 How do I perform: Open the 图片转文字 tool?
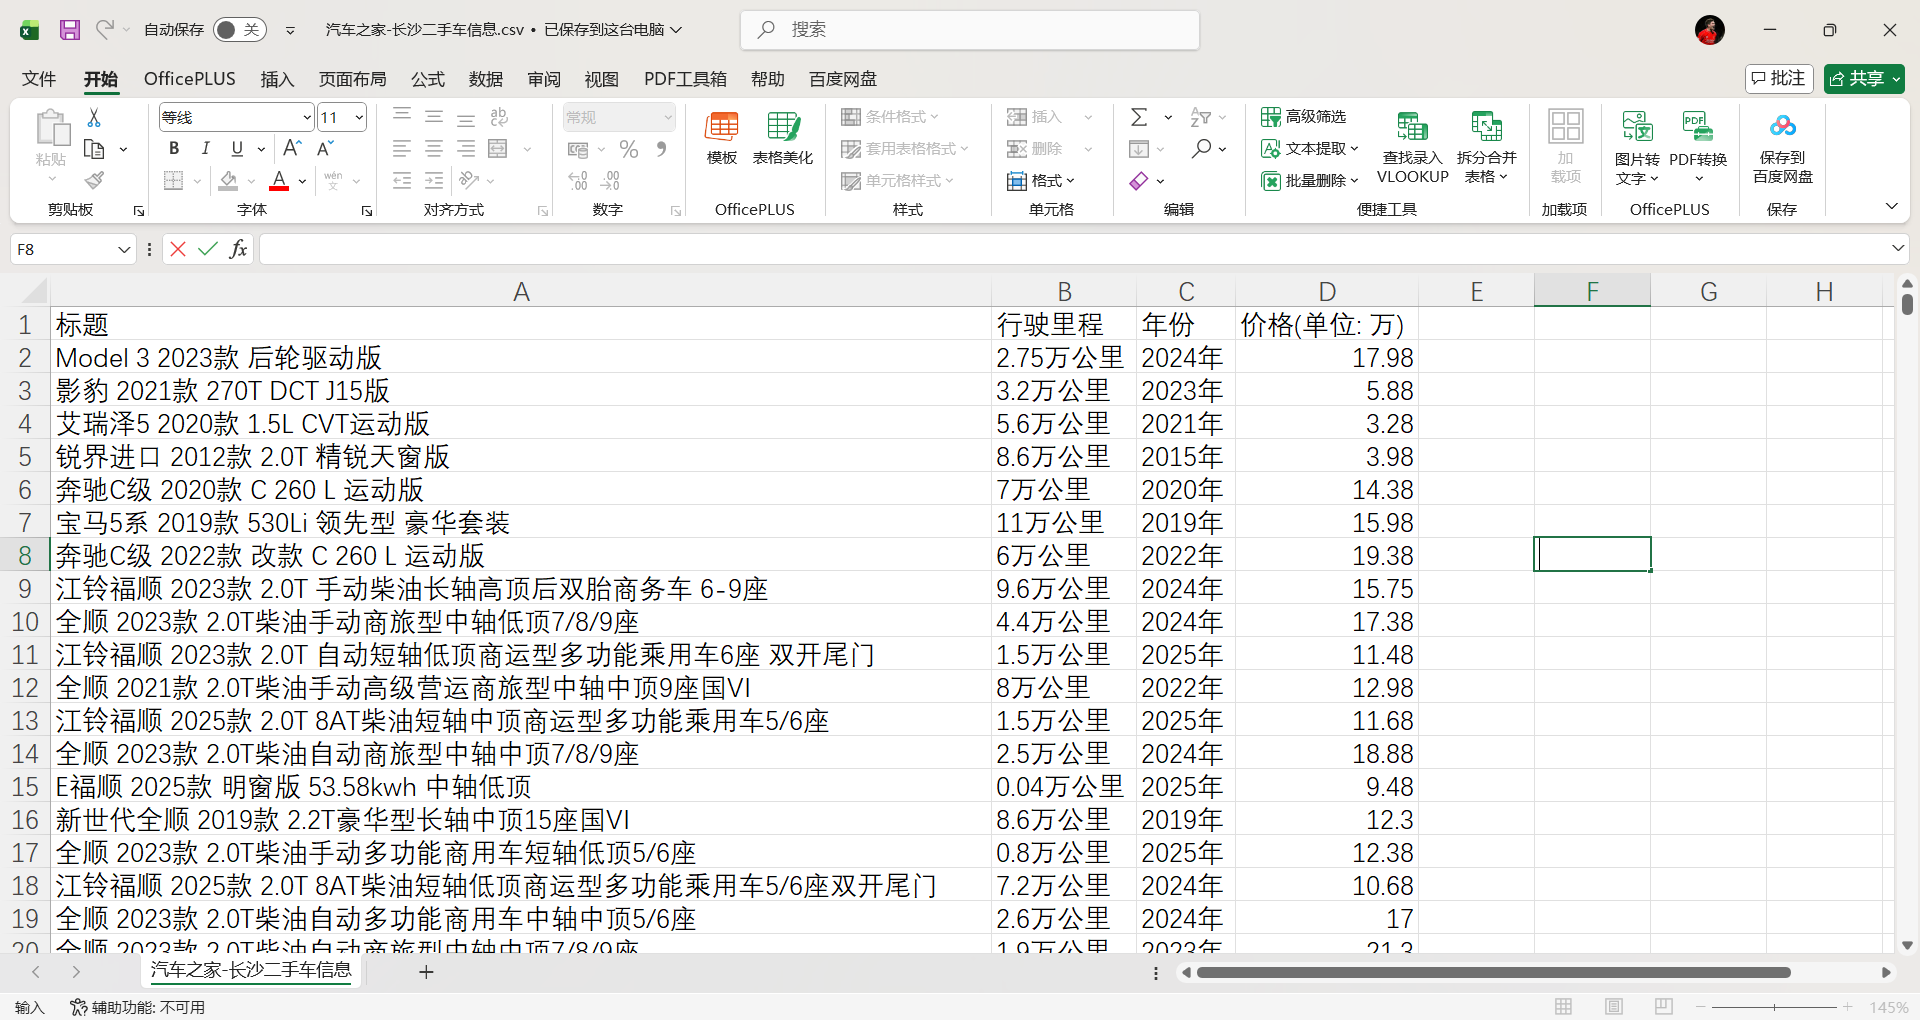pyautogui.click(x=1637, y=147)
